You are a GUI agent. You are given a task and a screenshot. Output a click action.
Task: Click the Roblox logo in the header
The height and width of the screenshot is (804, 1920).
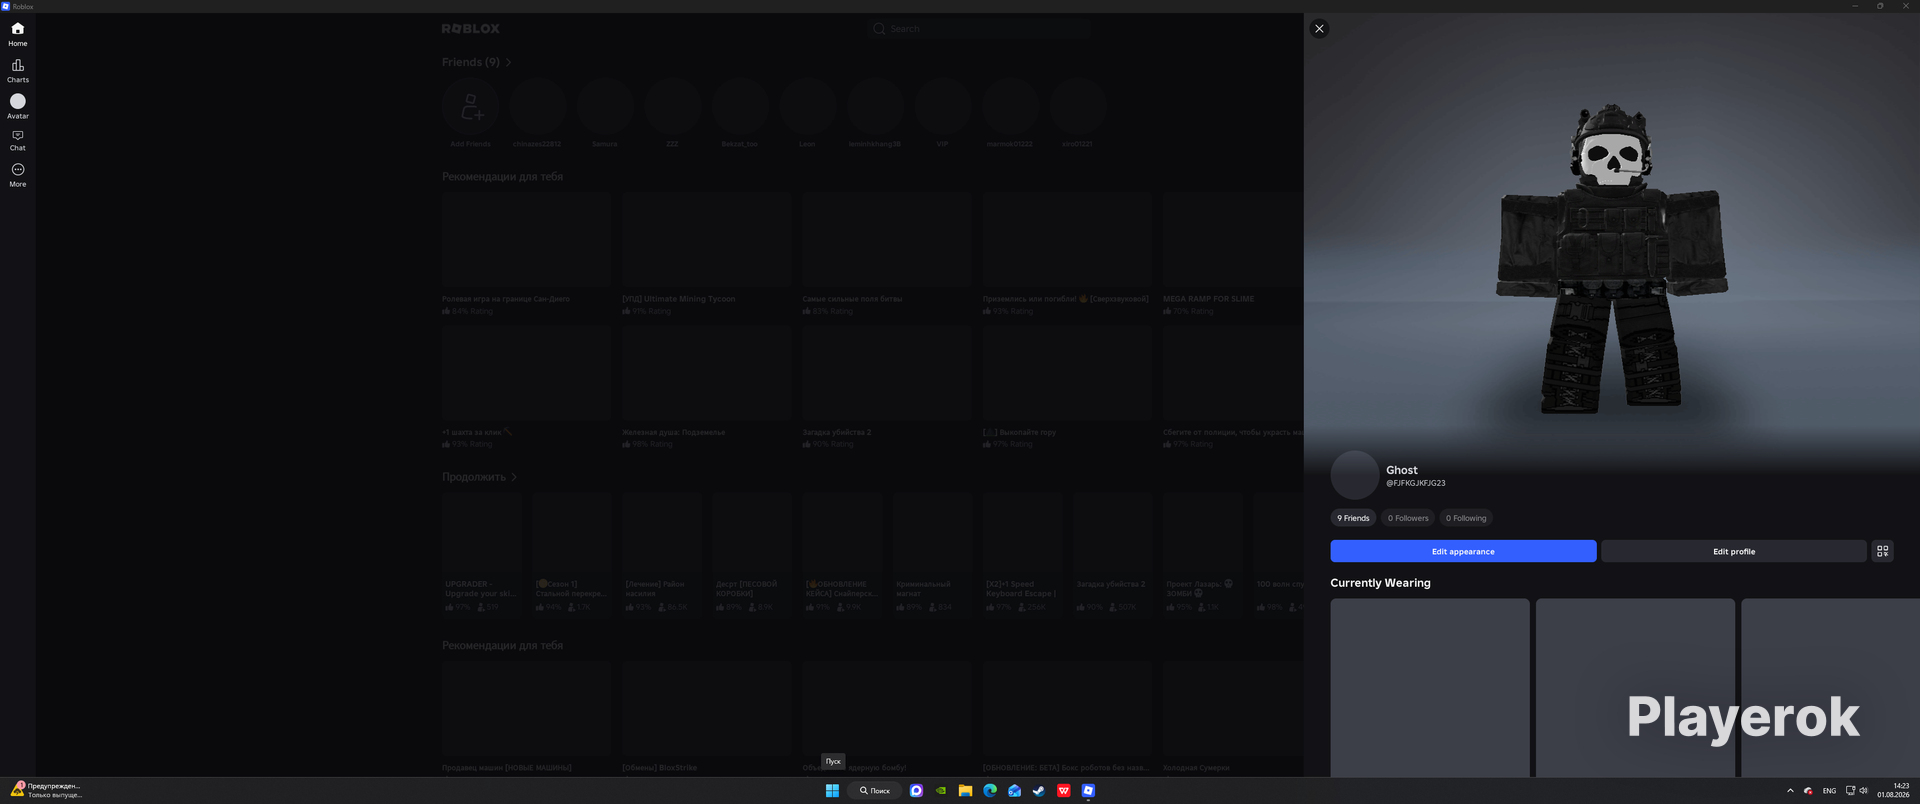(470, 29)
